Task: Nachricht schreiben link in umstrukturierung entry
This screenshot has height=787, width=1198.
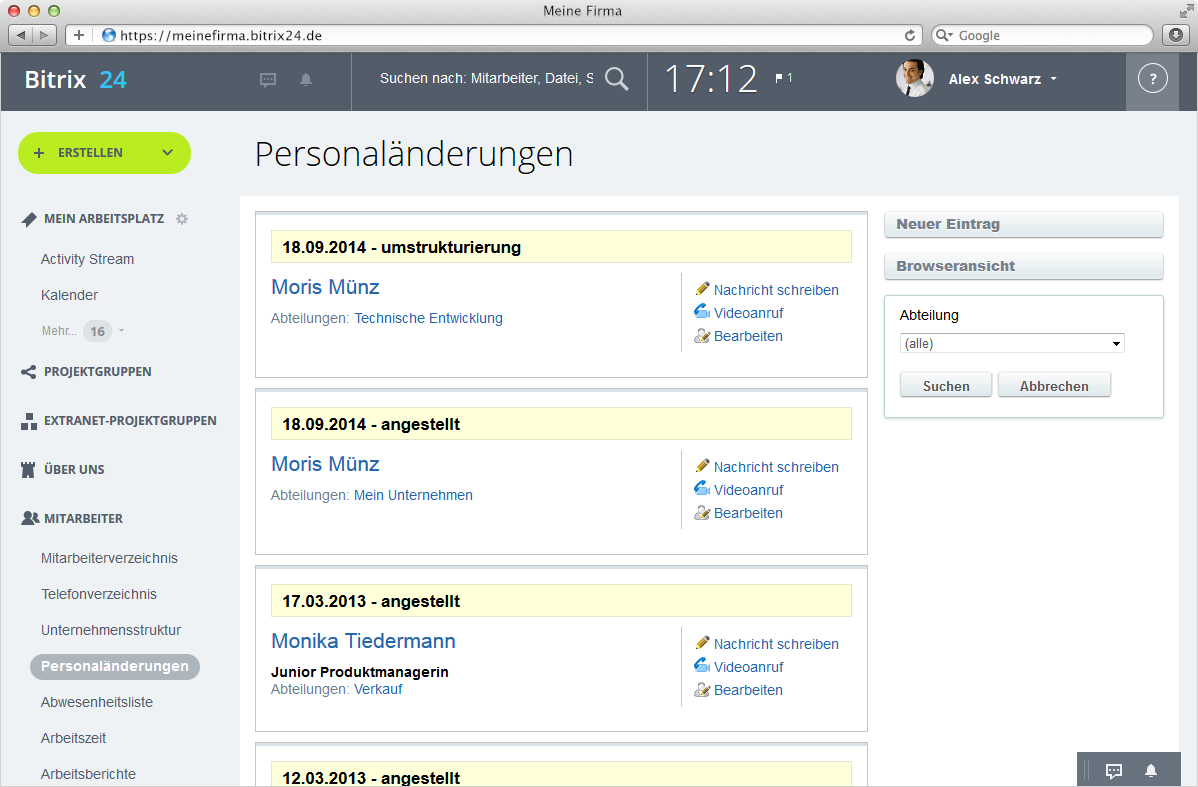Action: (x=776, y=290)
